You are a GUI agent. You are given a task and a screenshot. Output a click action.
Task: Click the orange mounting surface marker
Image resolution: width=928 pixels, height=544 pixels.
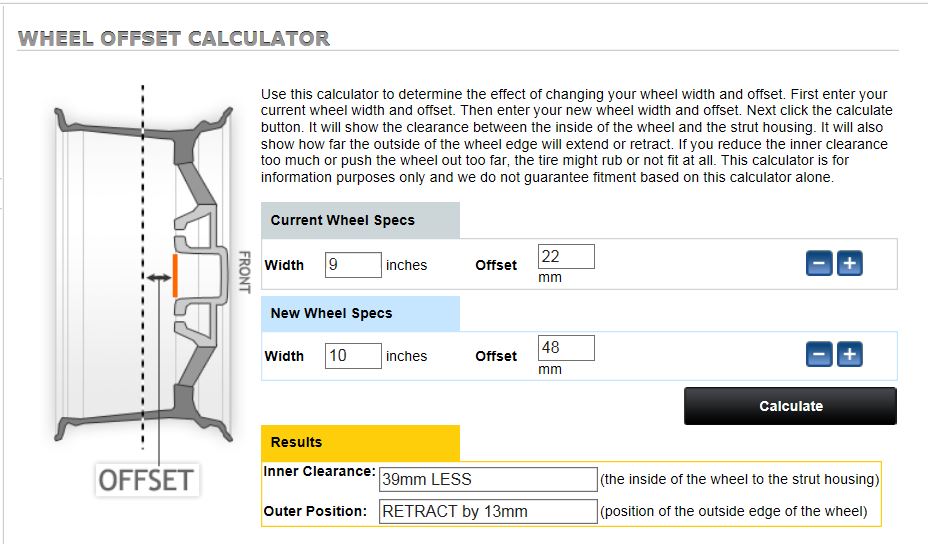(x=175, y=276)
